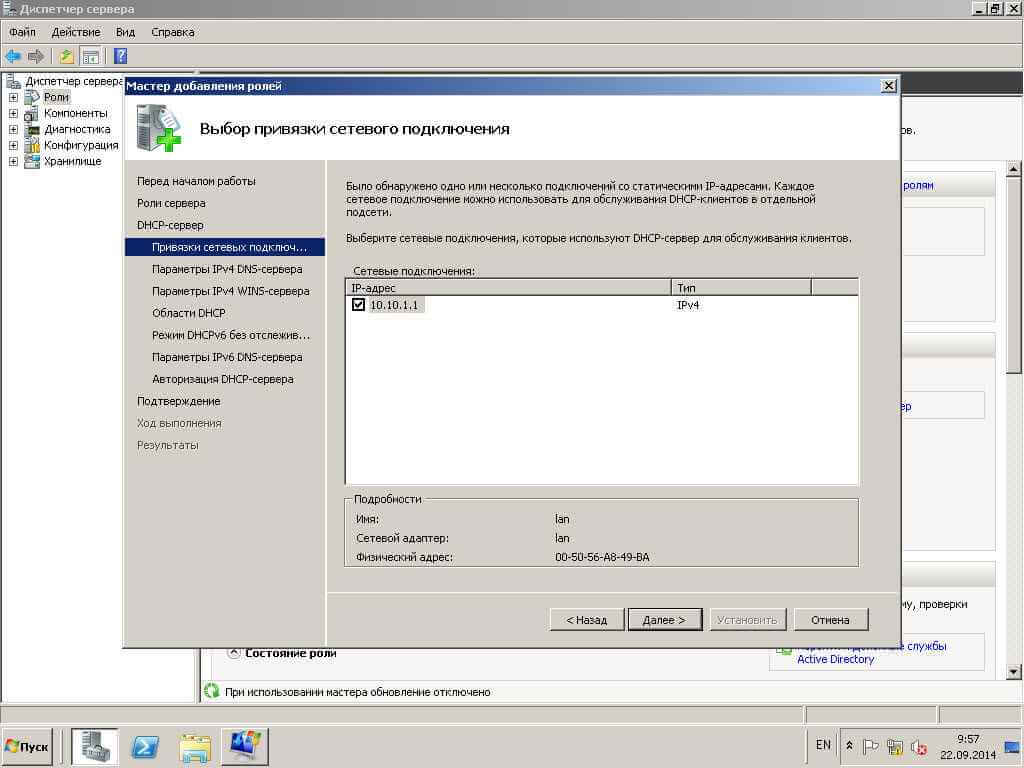1024x768 pixels.
Task: Click the scroll down arrow of main window
Action: coord(1013,671)
